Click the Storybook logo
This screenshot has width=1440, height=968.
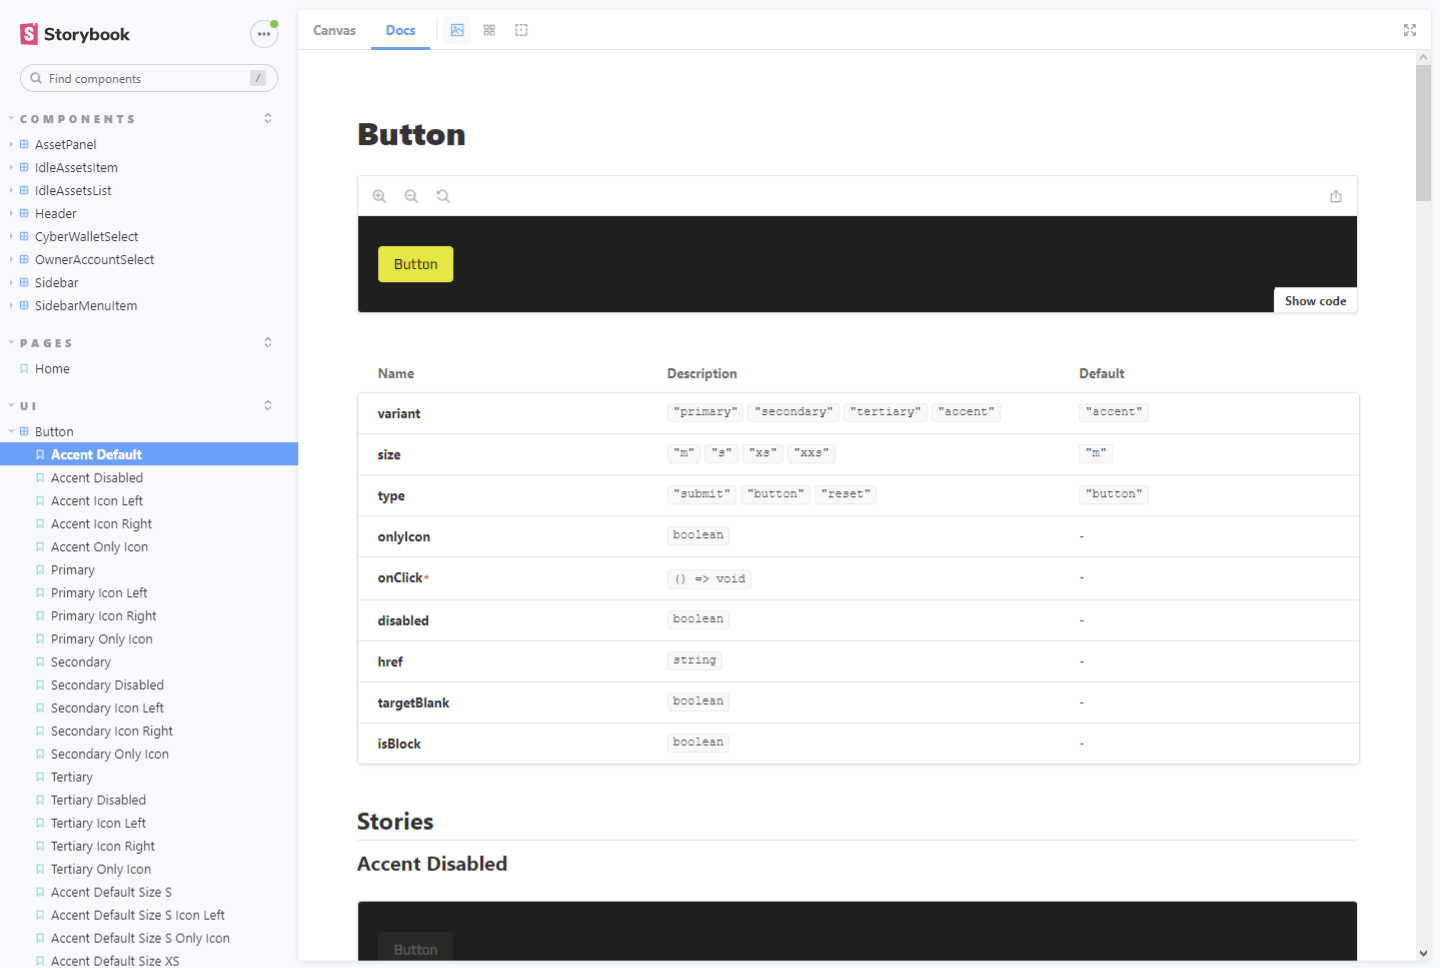pos(75,34)
